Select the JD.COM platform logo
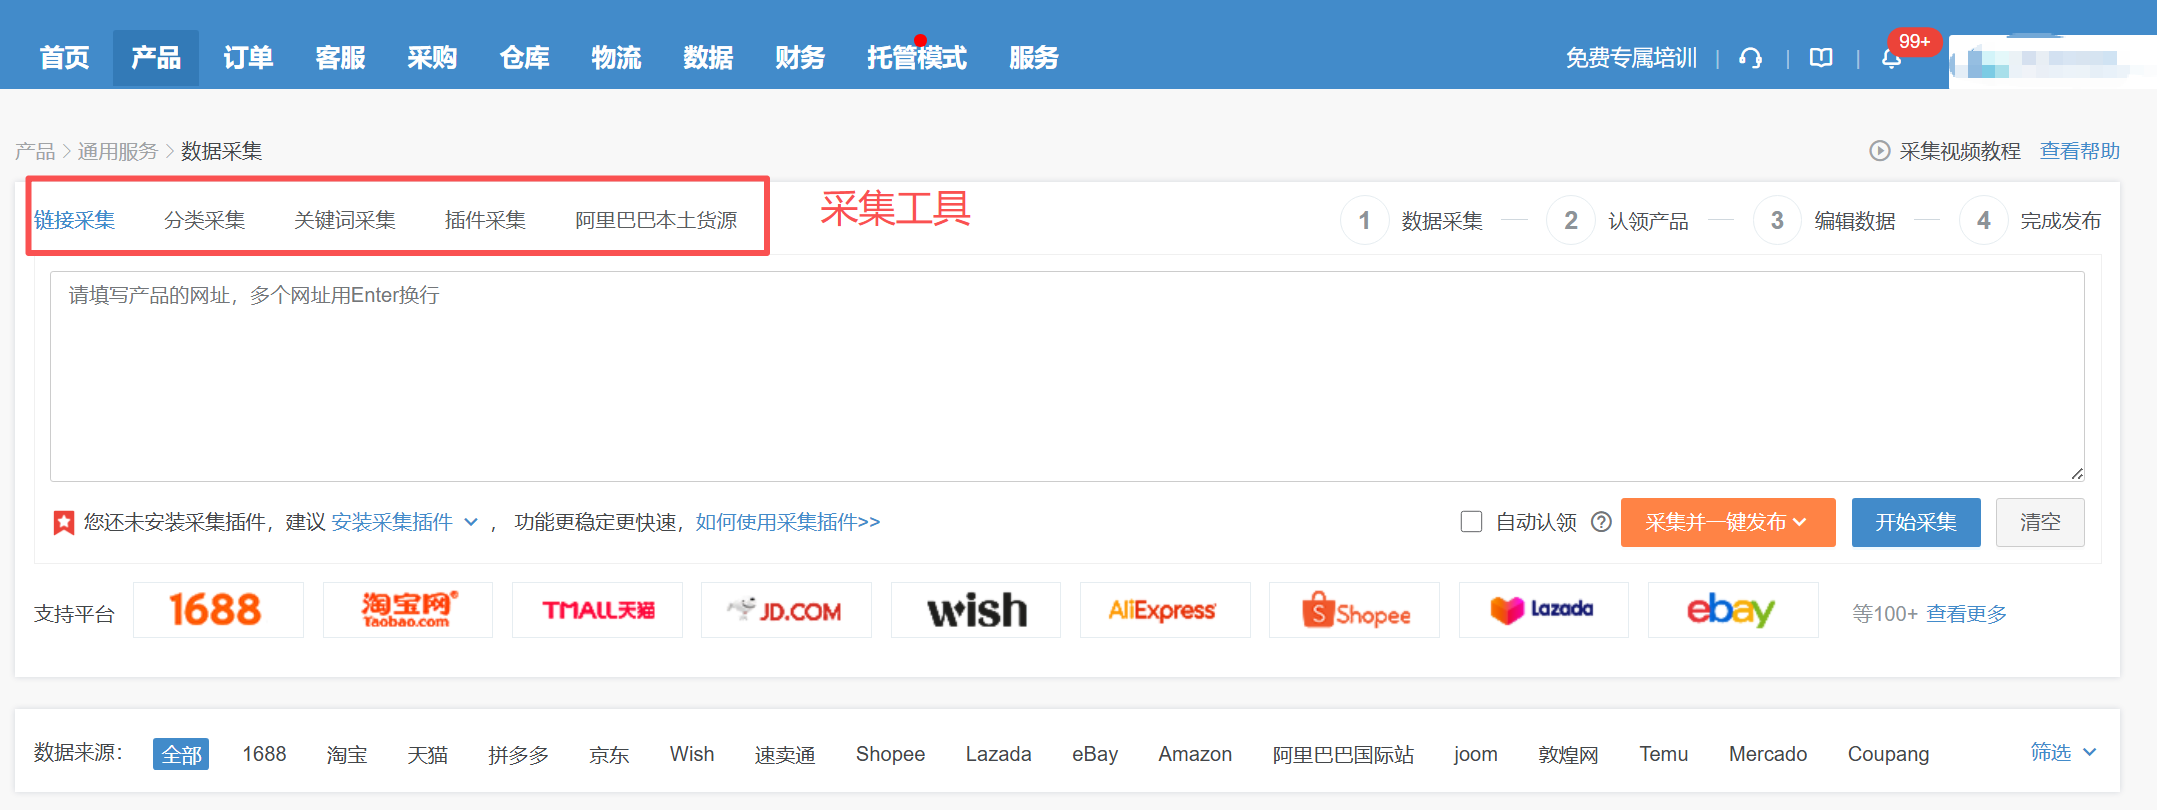 click(786, 610)
